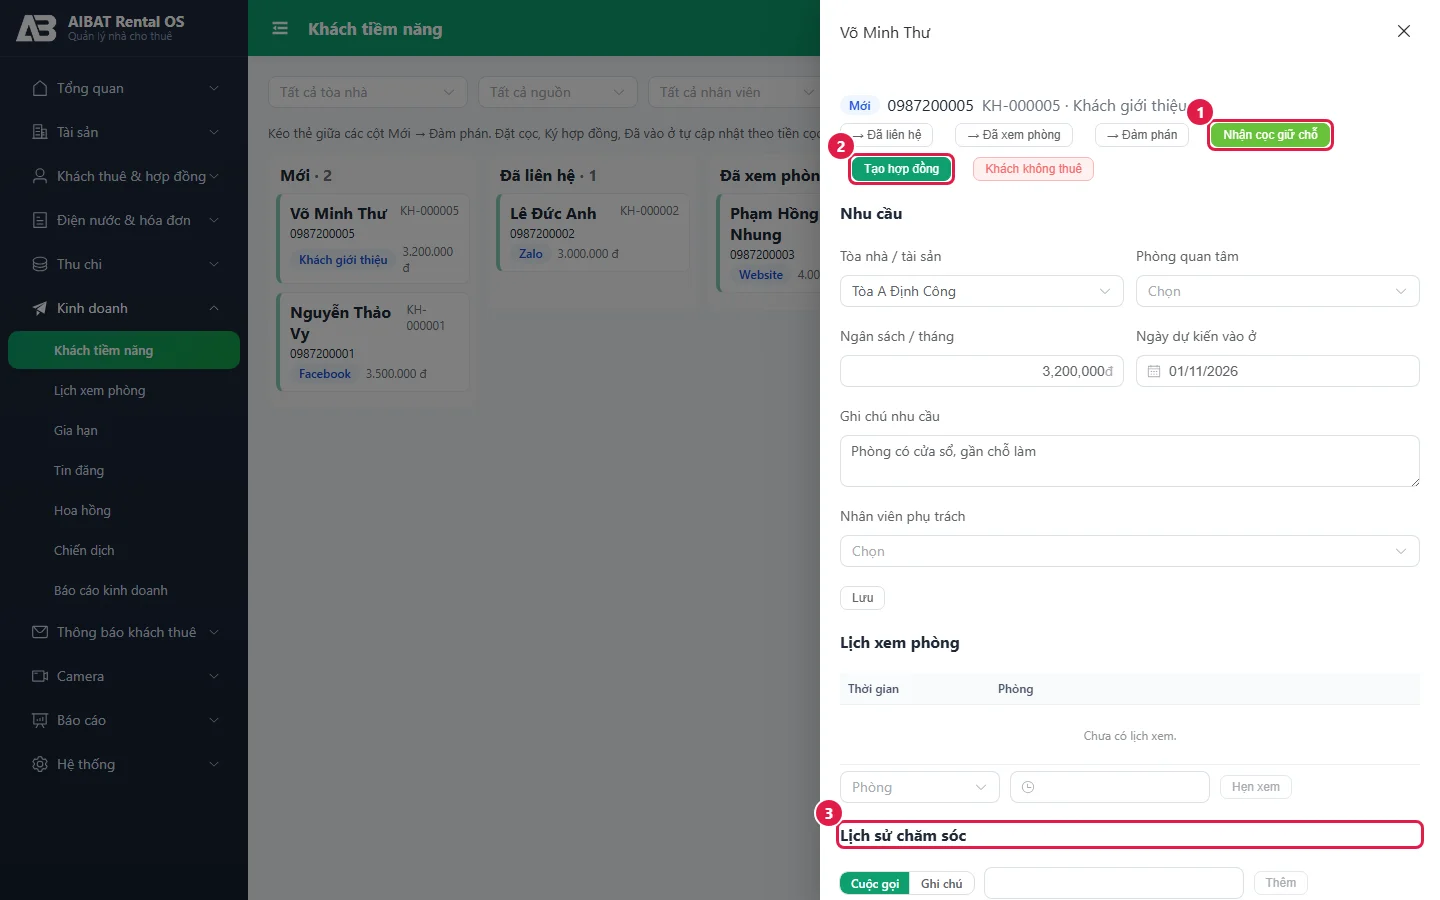This screenshot has width=1440, height=900.
Task: Open the Tất cả nguồn filter
Action: 558,92
